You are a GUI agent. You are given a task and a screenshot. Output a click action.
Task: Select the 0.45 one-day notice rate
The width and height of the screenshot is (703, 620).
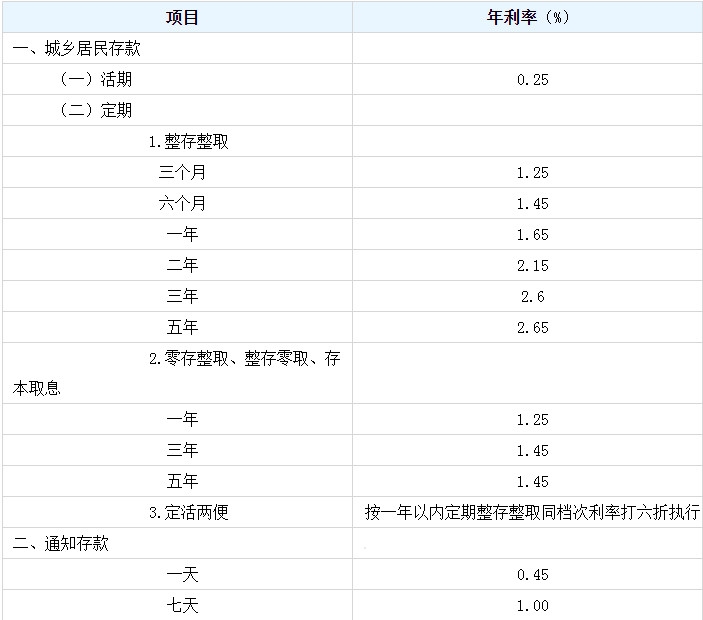pos(533,575)
